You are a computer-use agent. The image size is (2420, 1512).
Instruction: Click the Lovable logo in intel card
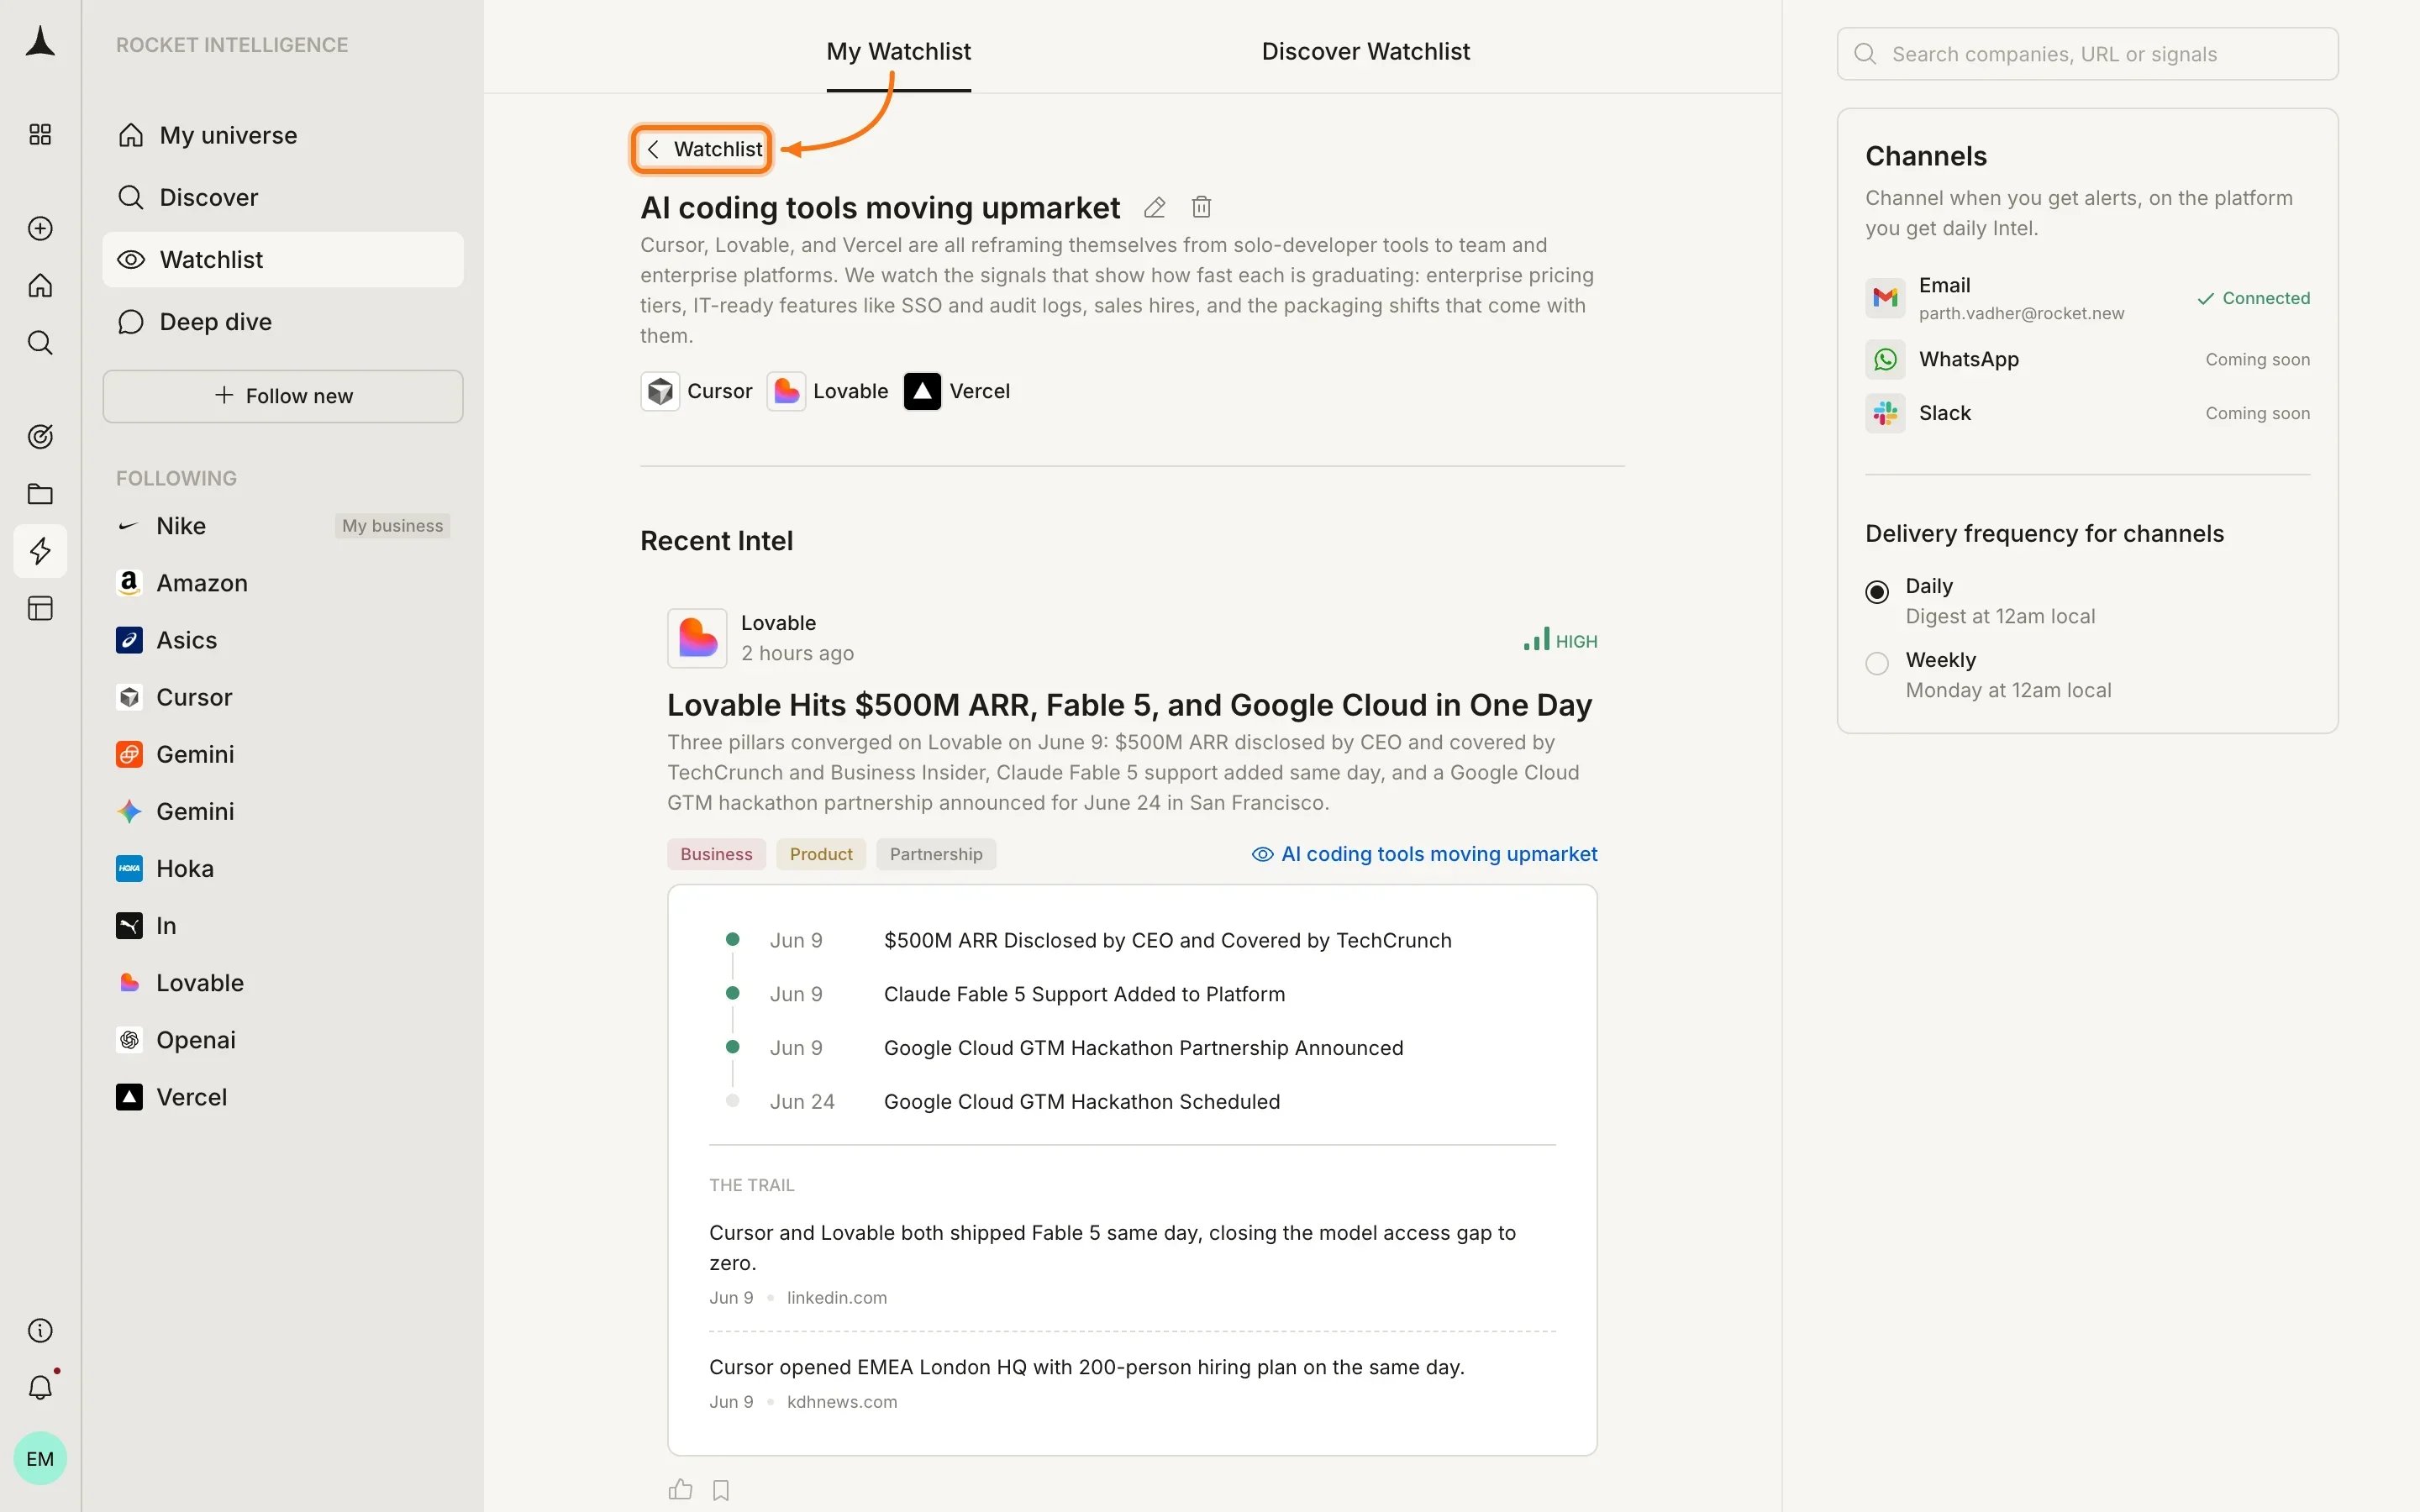click(697, 638)
